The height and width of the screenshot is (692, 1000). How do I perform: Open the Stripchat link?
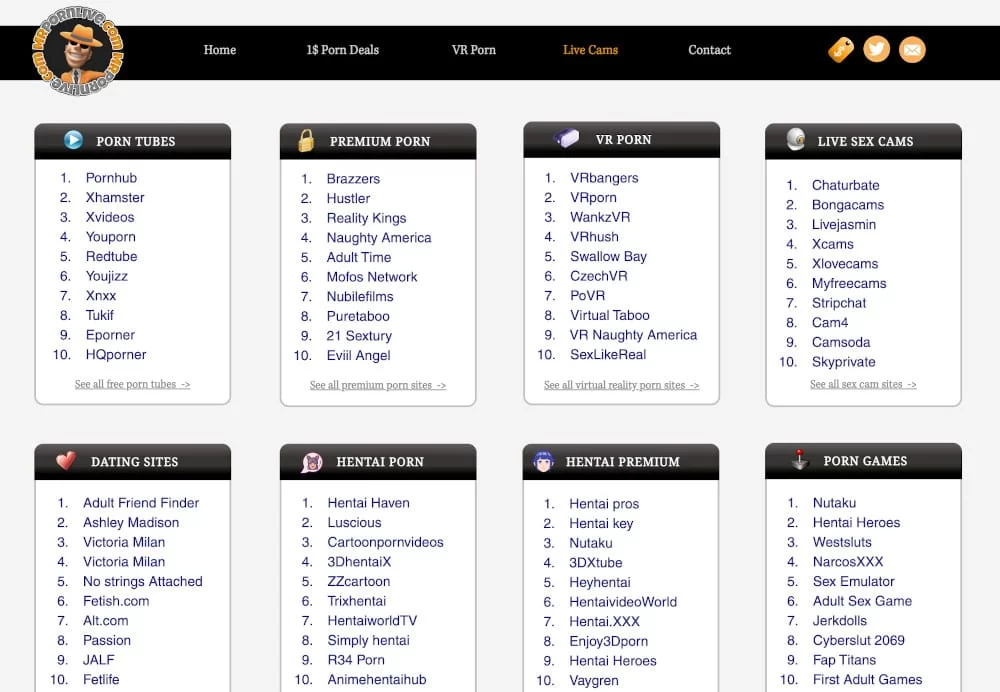pyautogui.click(x=839, y=303)
